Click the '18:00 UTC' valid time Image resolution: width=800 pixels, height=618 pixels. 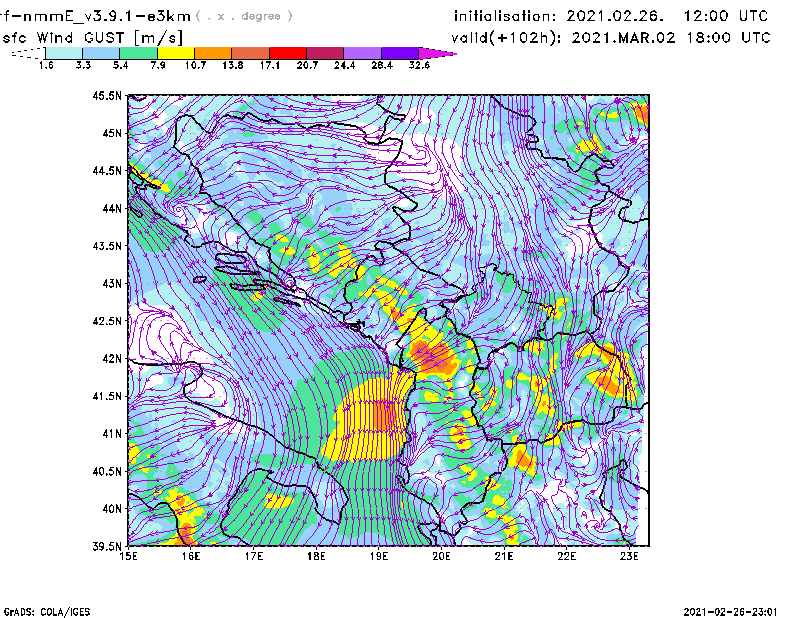[x=728, y=38]
